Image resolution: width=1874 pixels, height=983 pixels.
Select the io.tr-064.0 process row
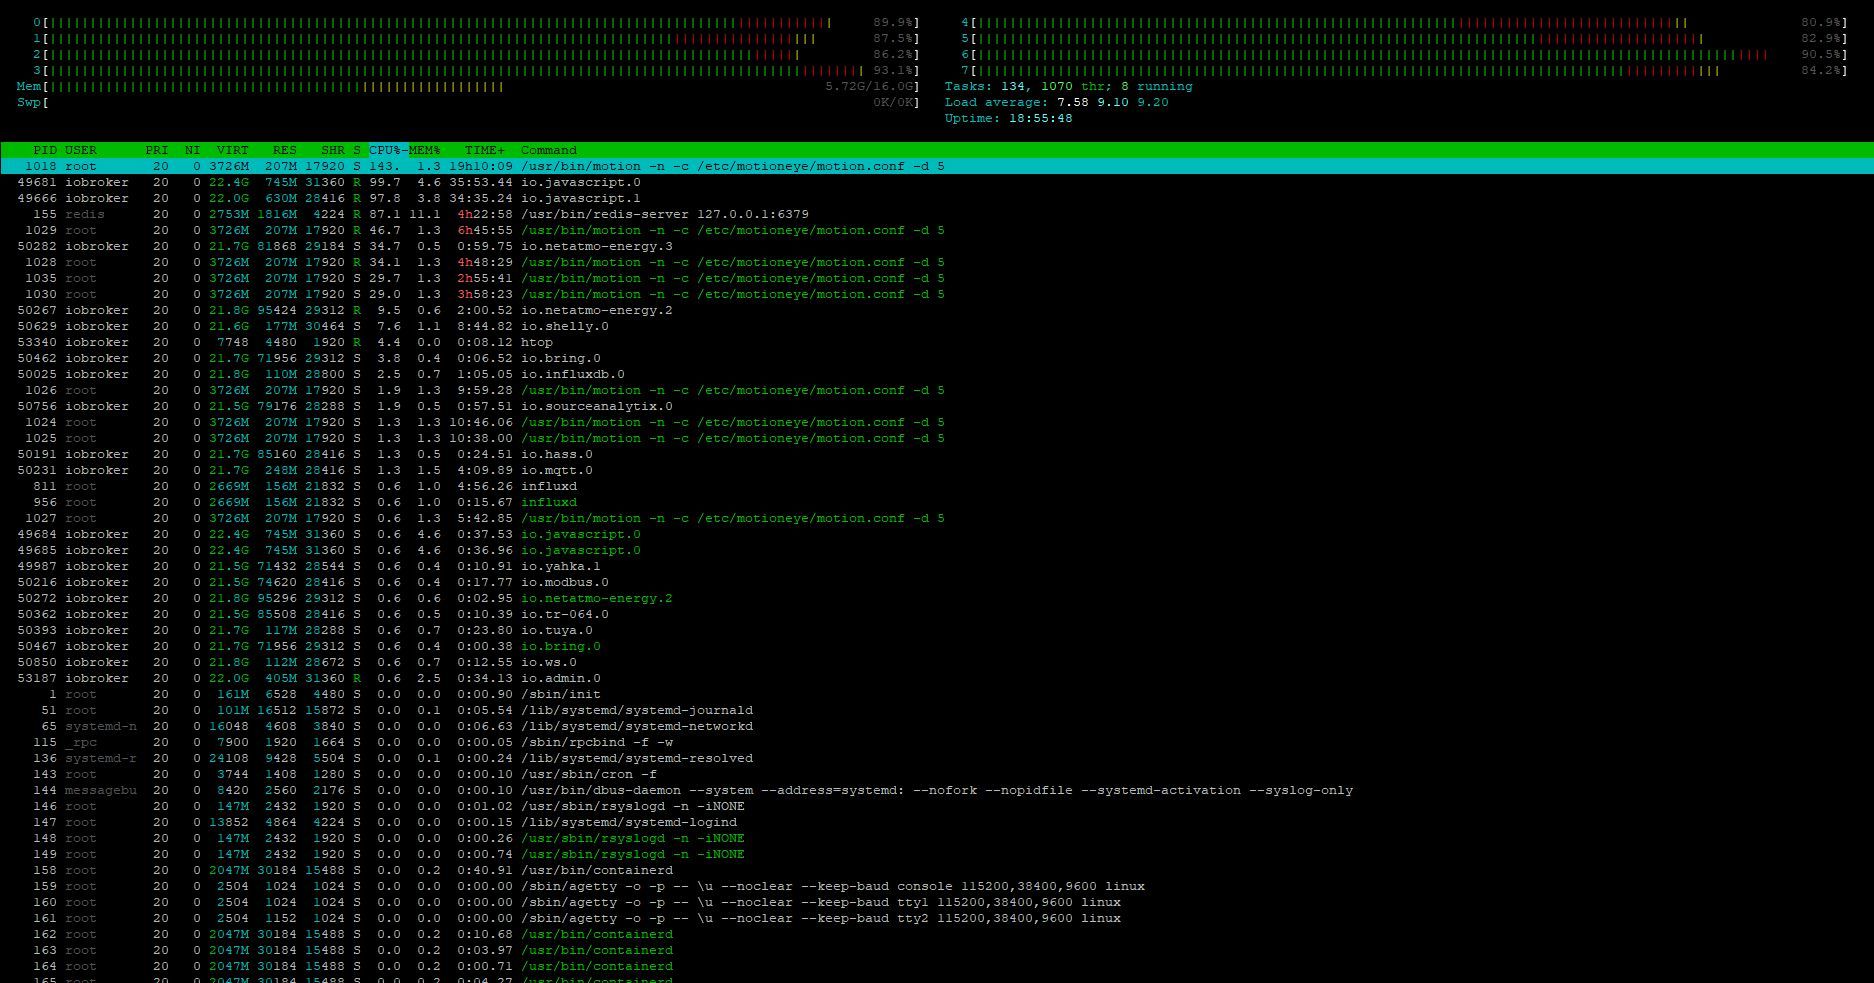[x=937, y=614]
